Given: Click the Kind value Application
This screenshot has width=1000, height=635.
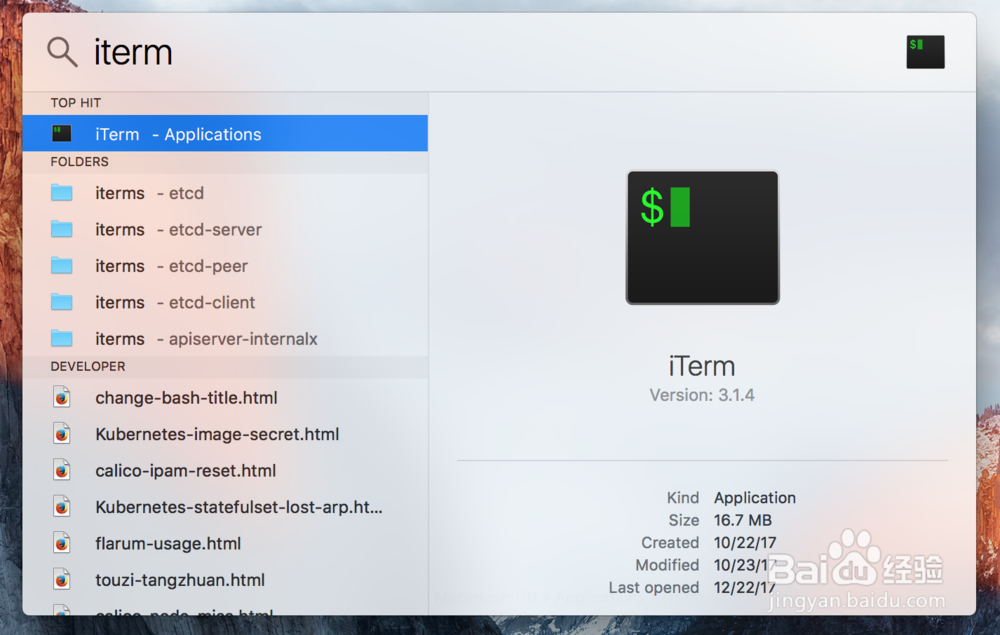Looking at the screenshot, I should coord(754,497).
